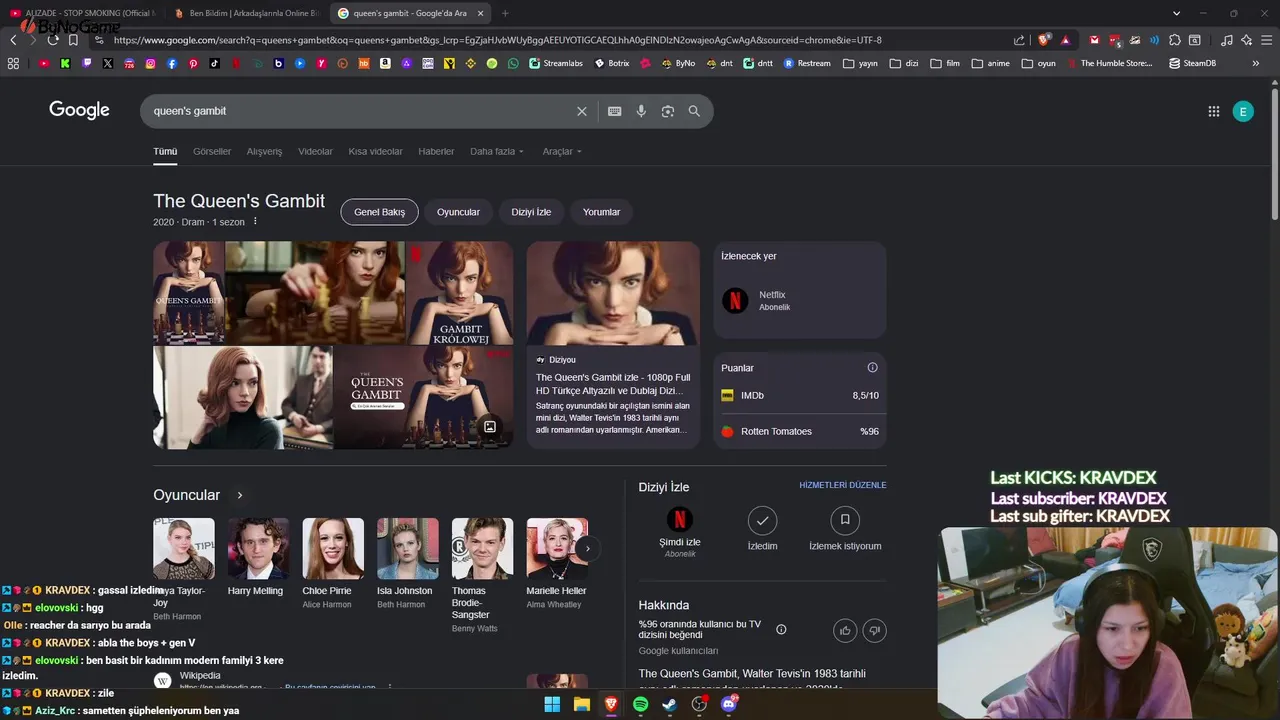
Task: Open Pinterest bookmark icon
Action: tap(193, 63)
